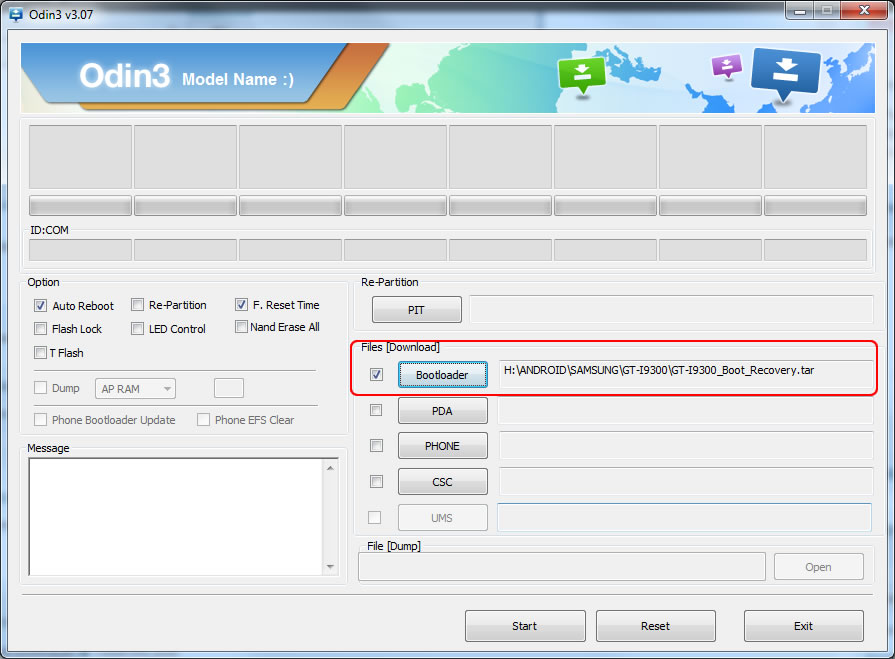Click the File [Dump] path field
This screenshot has height=659, width=895.
coord(562,567)
